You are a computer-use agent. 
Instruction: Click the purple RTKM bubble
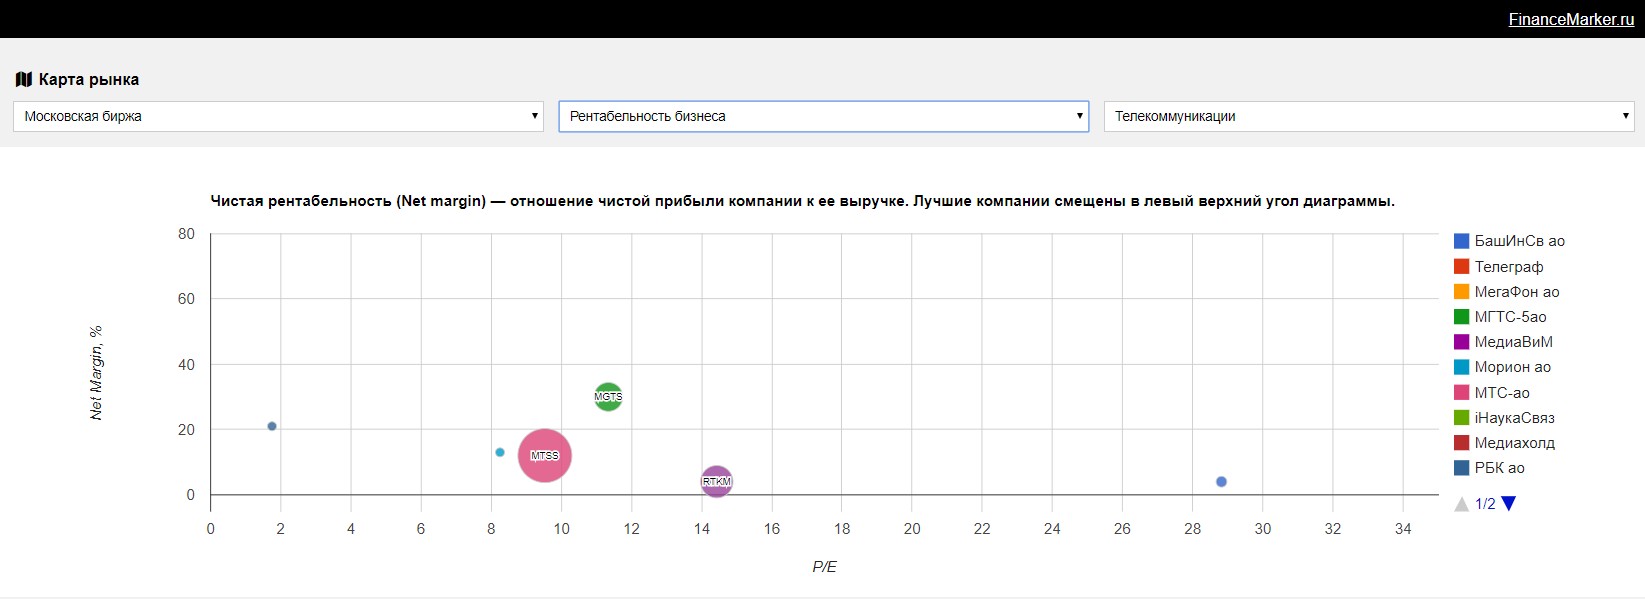(716, 482)
